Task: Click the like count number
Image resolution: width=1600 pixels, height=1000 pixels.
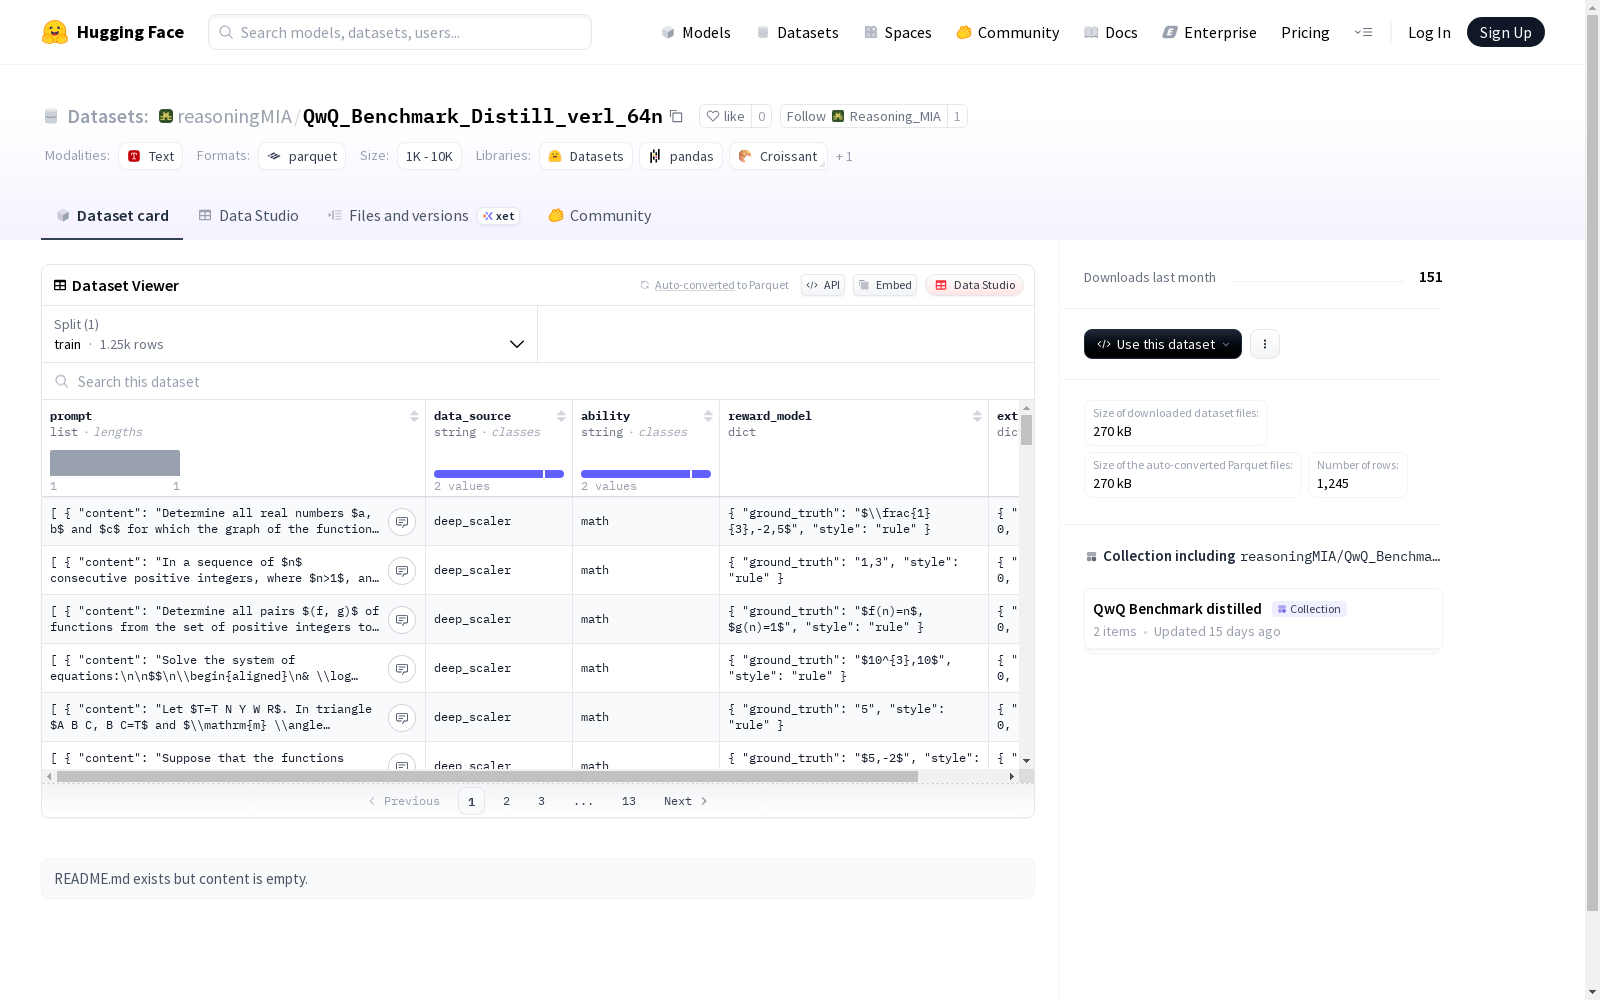Action: pos(762,116)
